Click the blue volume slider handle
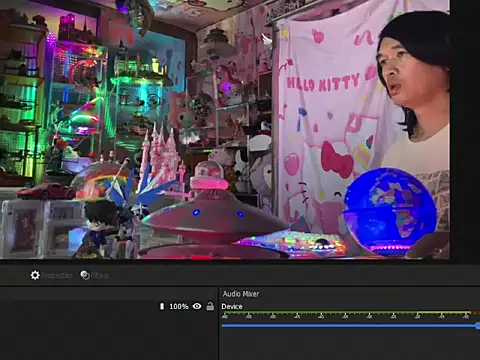The height and width of the screenshot is (360, 480). (x=478, y=325)
